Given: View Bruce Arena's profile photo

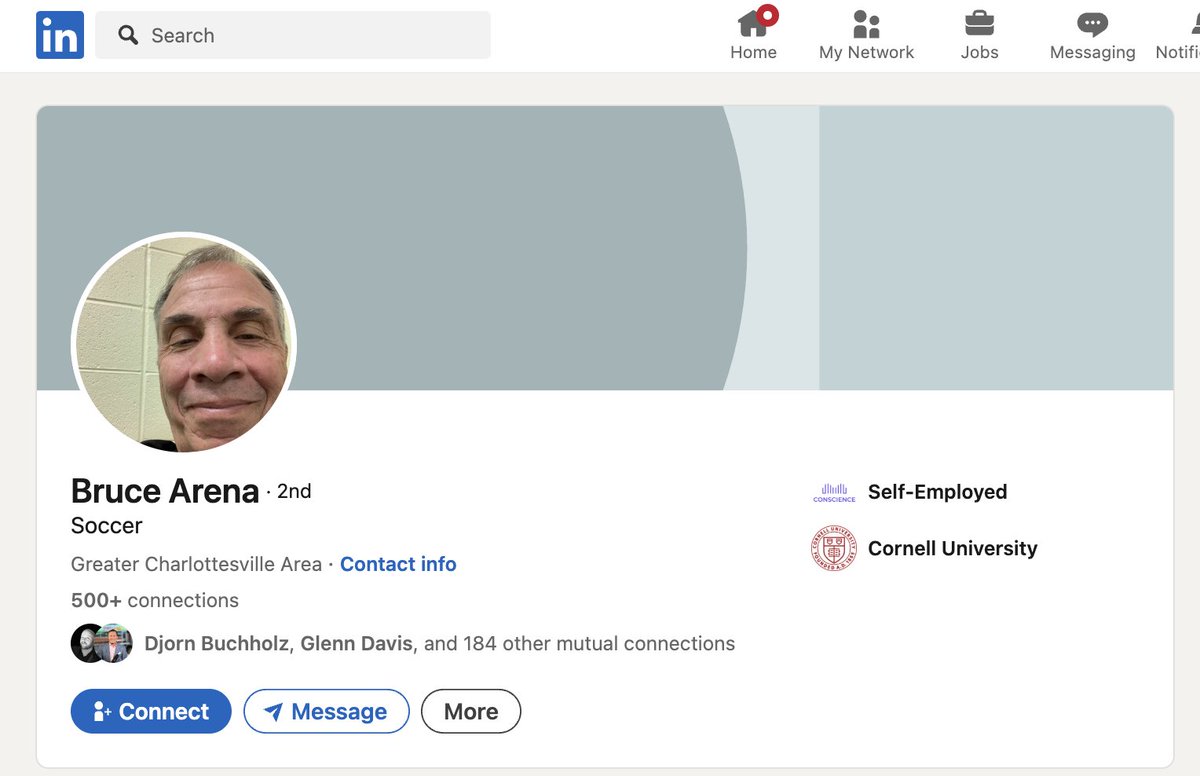Looking at the screenshot, I should pos(184,345).
